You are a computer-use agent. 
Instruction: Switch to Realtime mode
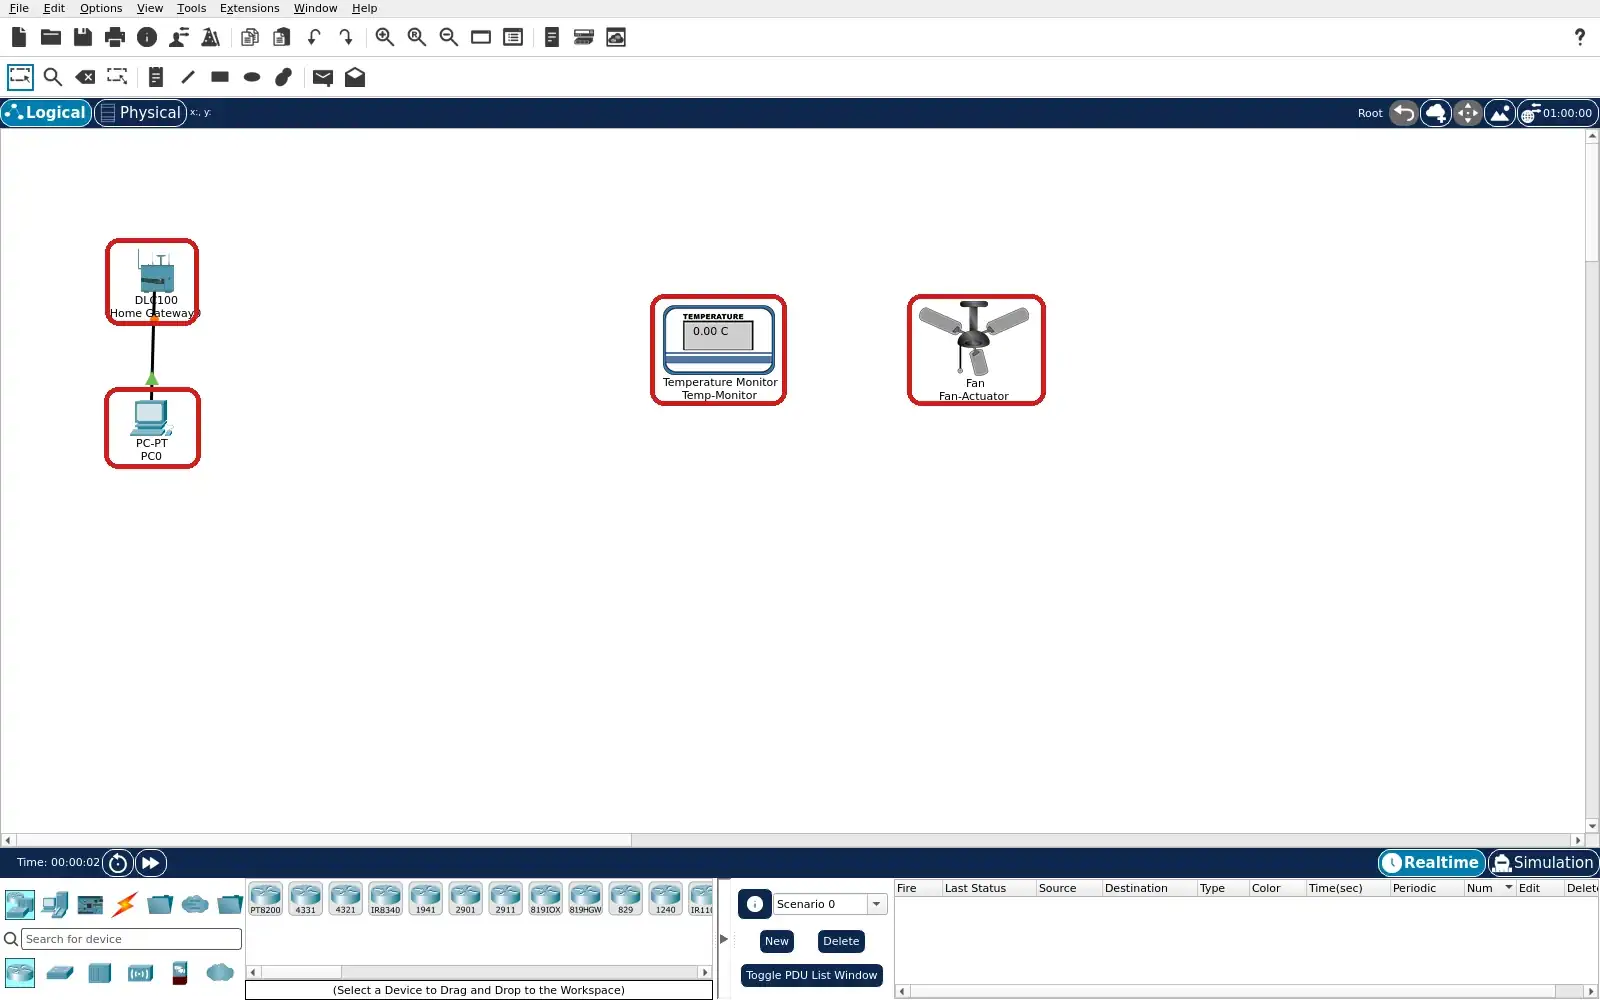(x=1432, y=863)
